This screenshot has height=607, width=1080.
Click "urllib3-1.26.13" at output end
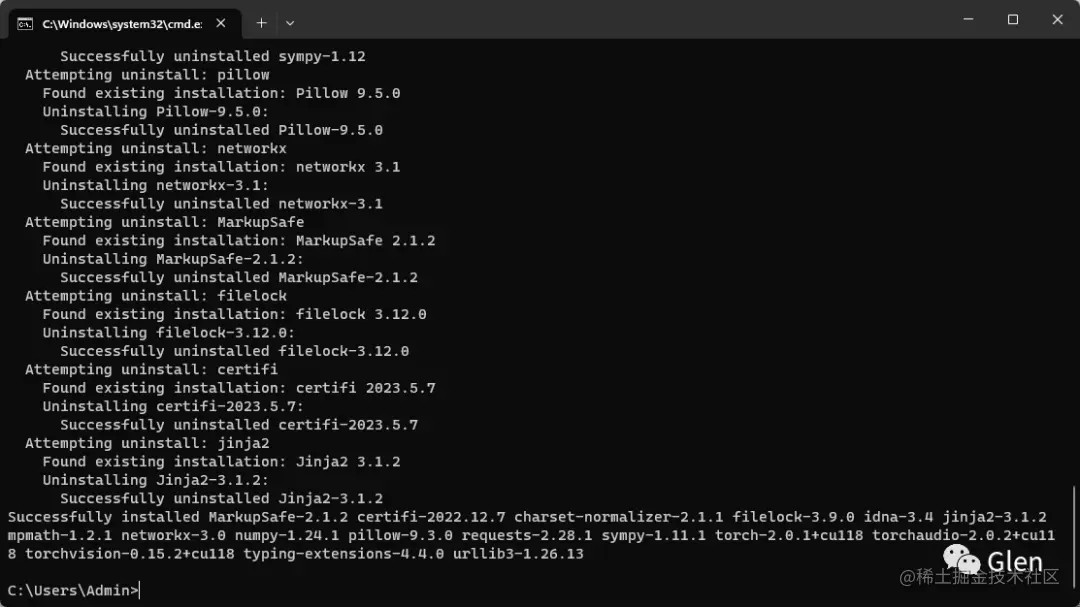click(518, 554)
